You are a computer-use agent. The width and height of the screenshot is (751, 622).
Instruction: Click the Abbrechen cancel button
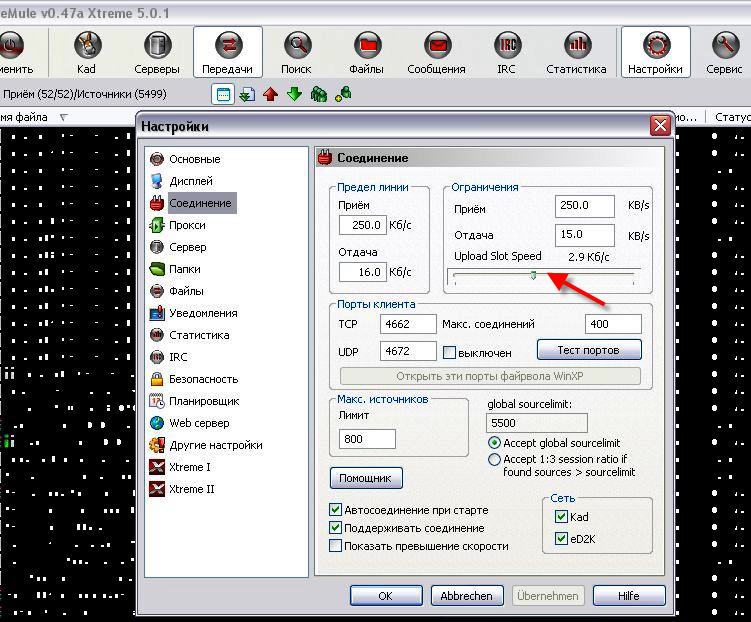467,596
